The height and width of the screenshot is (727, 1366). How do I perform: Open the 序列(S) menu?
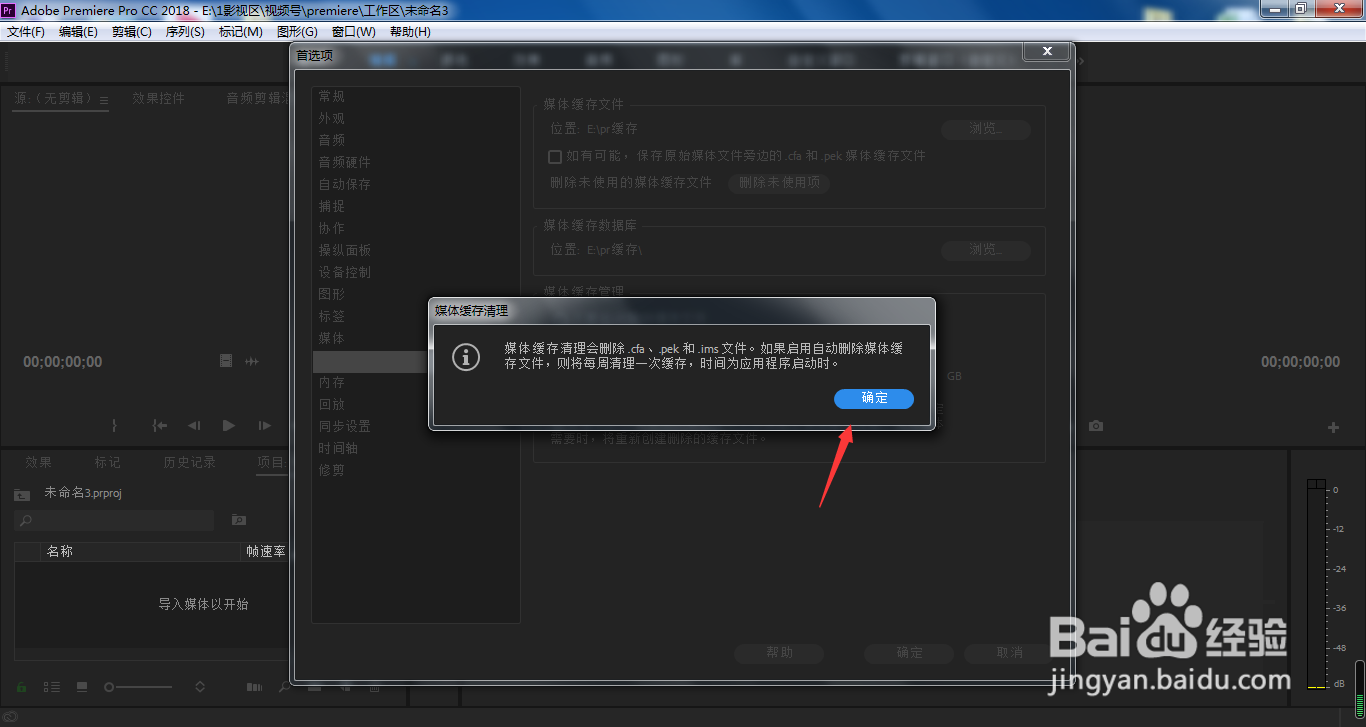(185, 32)
